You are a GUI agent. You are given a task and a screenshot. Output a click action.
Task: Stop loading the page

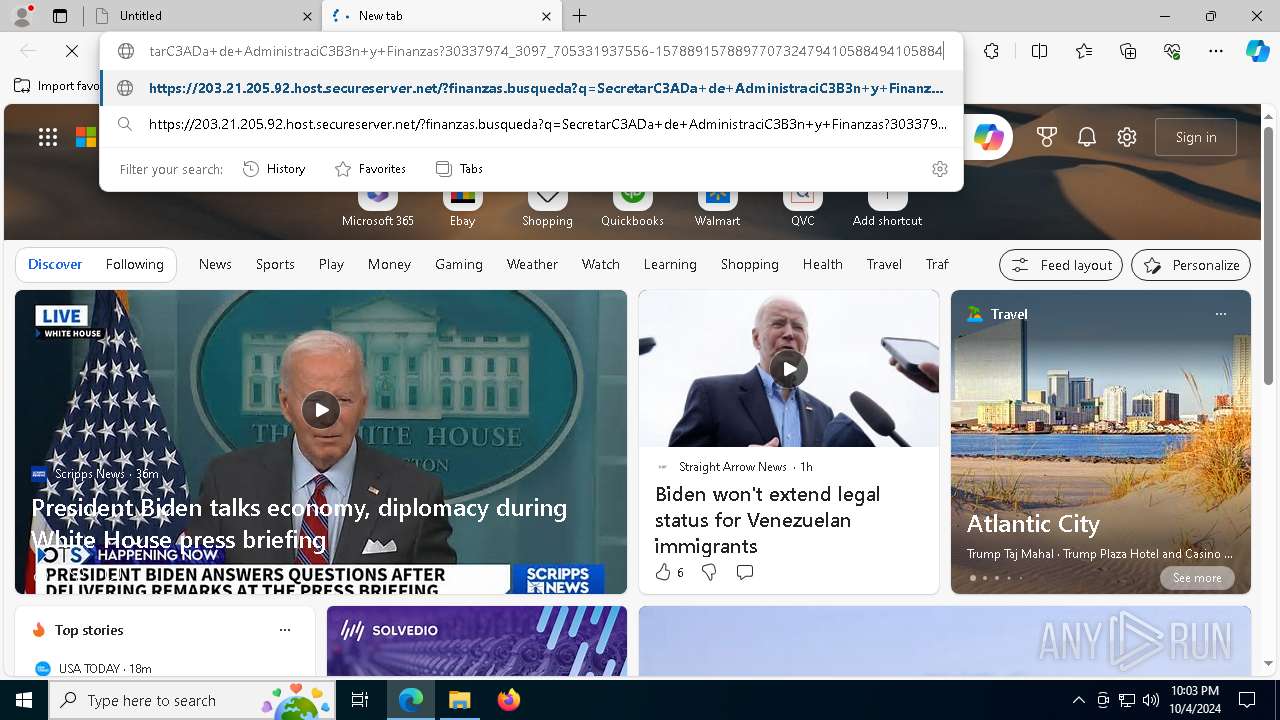tap(72, 51)
